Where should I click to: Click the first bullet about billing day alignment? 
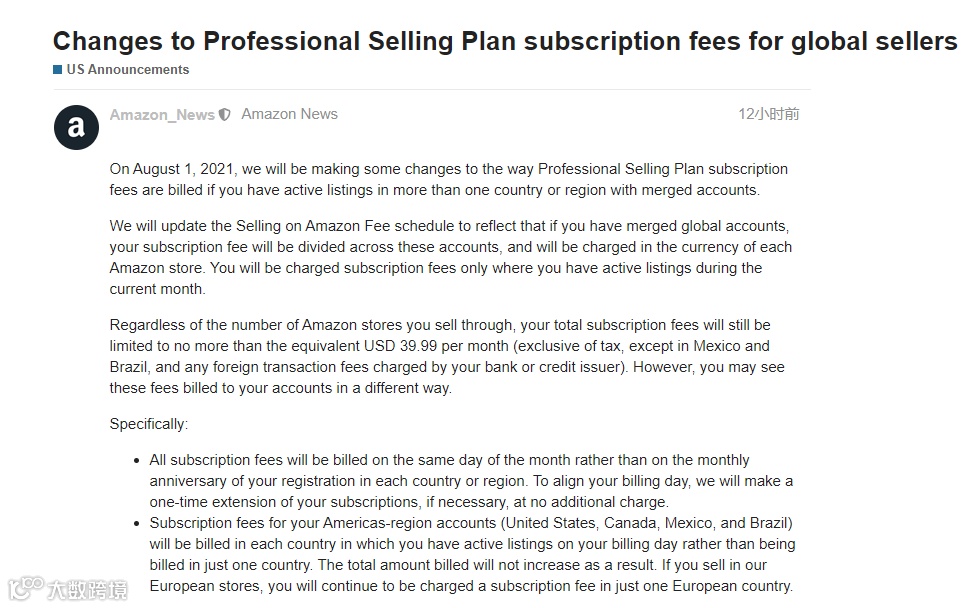[471, 481]
